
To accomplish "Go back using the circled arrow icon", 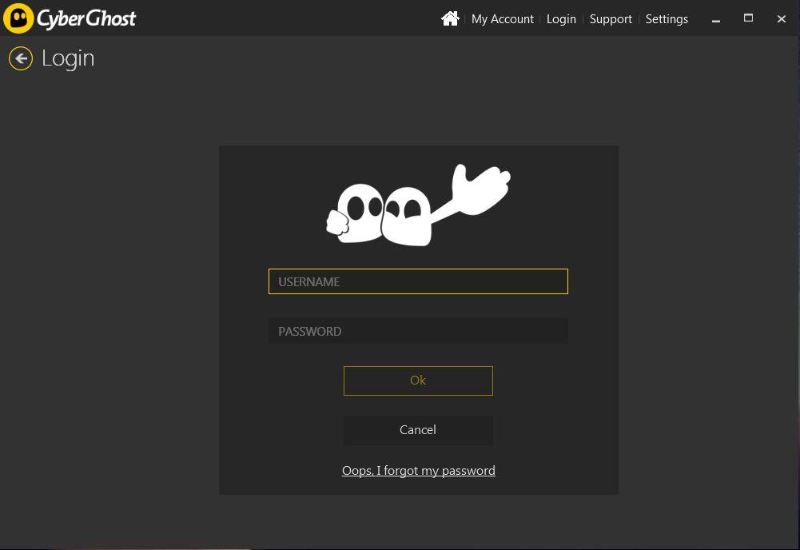I will pyautogui.click(x=20, y=59).
